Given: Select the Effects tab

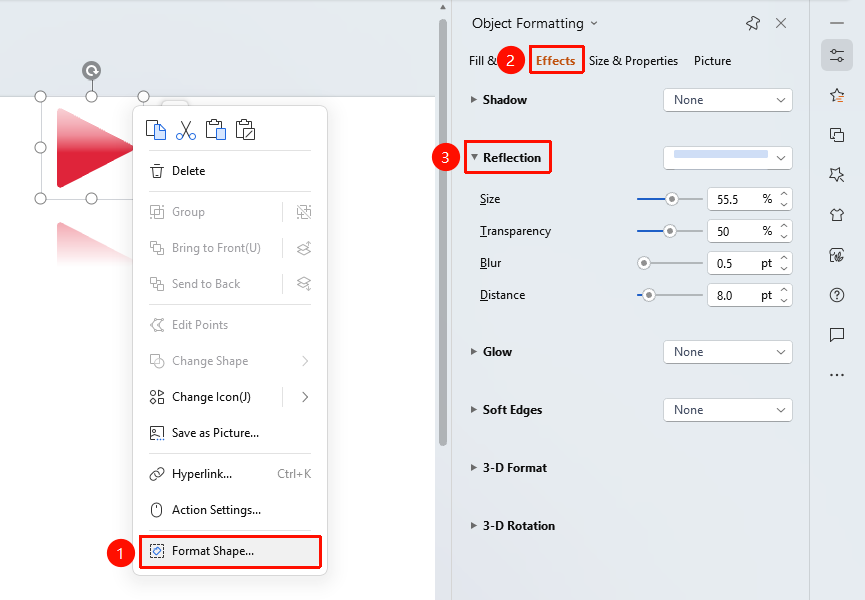Looking at the screenshot, I should [x=556, y=61].
